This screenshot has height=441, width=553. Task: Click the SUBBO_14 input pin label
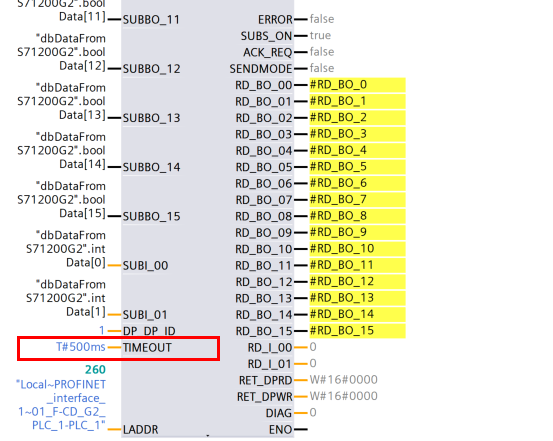click(x=151, y=167)
